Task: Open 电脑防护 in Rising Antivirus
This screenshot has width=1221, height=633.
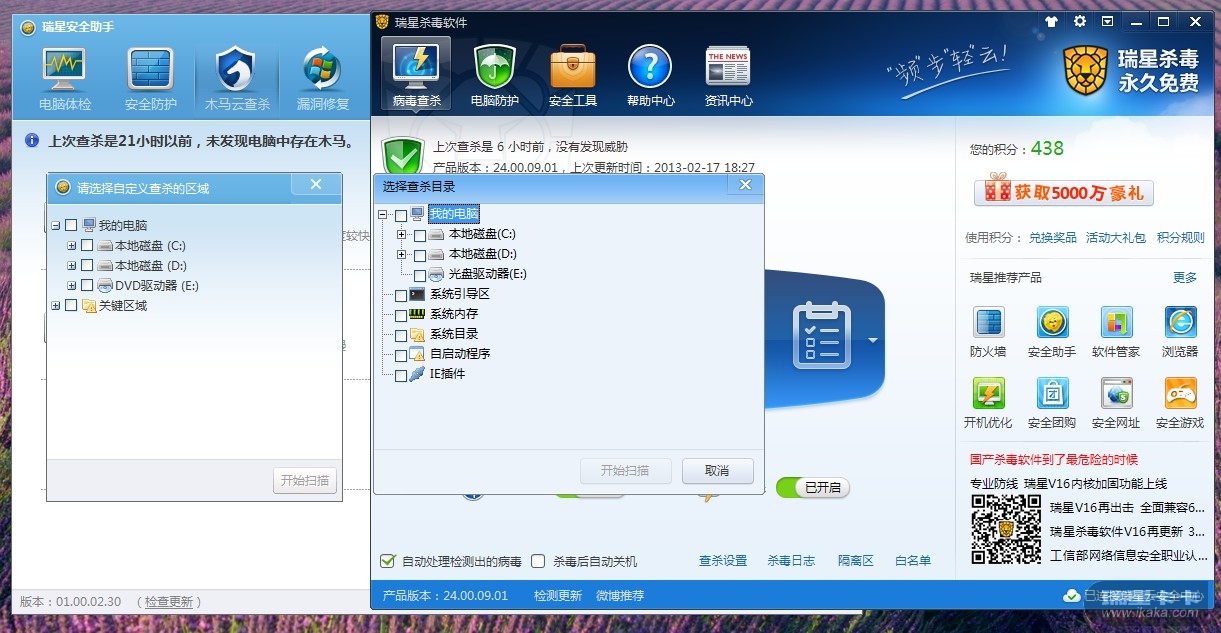Action: [494, 75]
